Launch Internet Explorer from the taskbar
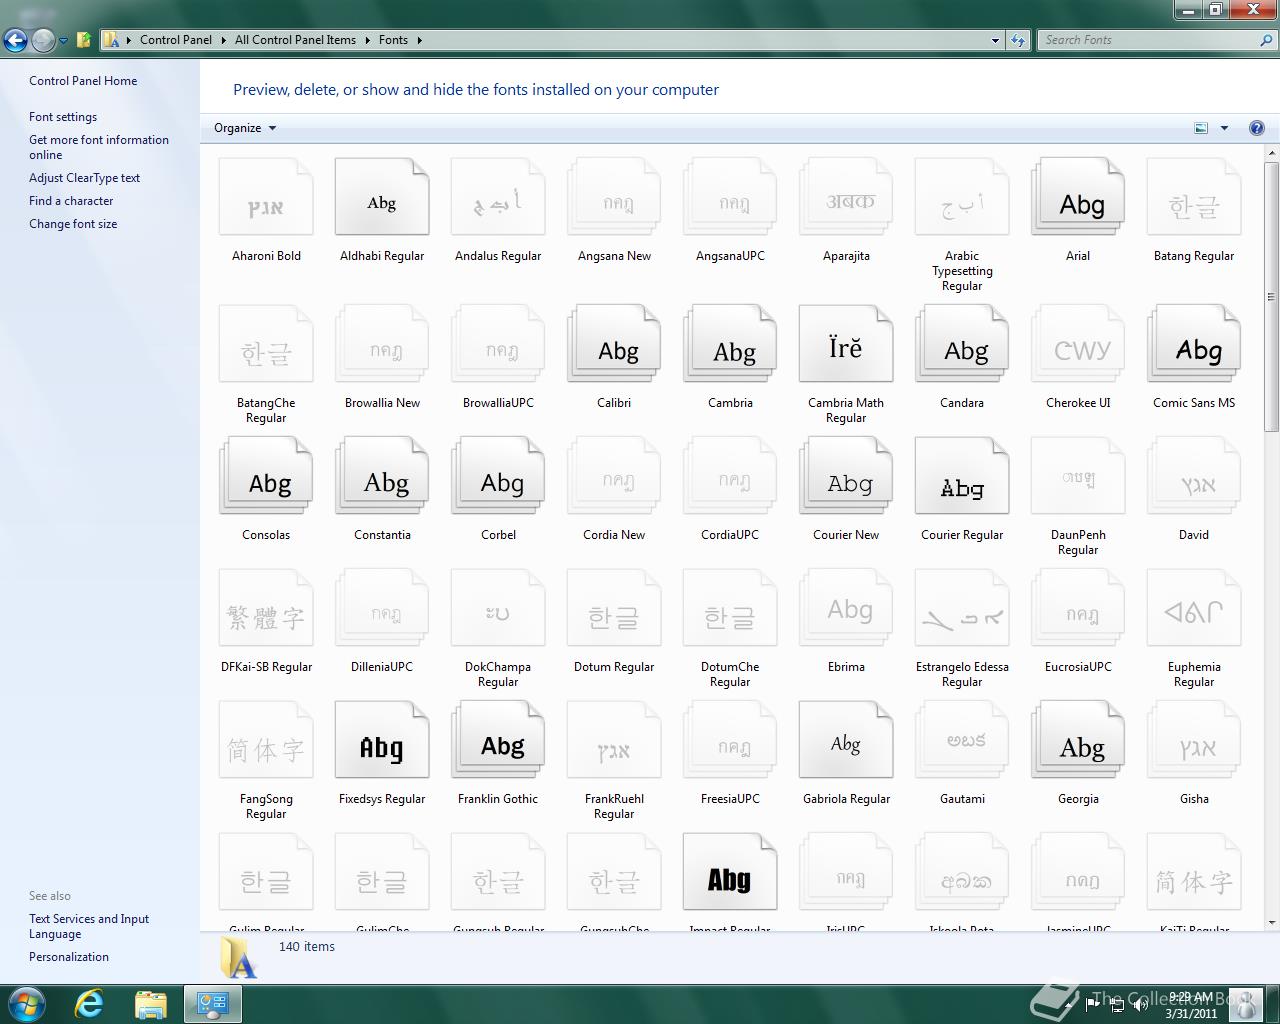The width and height of the screenshot is (1280, 1024). [x=89, y=1004]
